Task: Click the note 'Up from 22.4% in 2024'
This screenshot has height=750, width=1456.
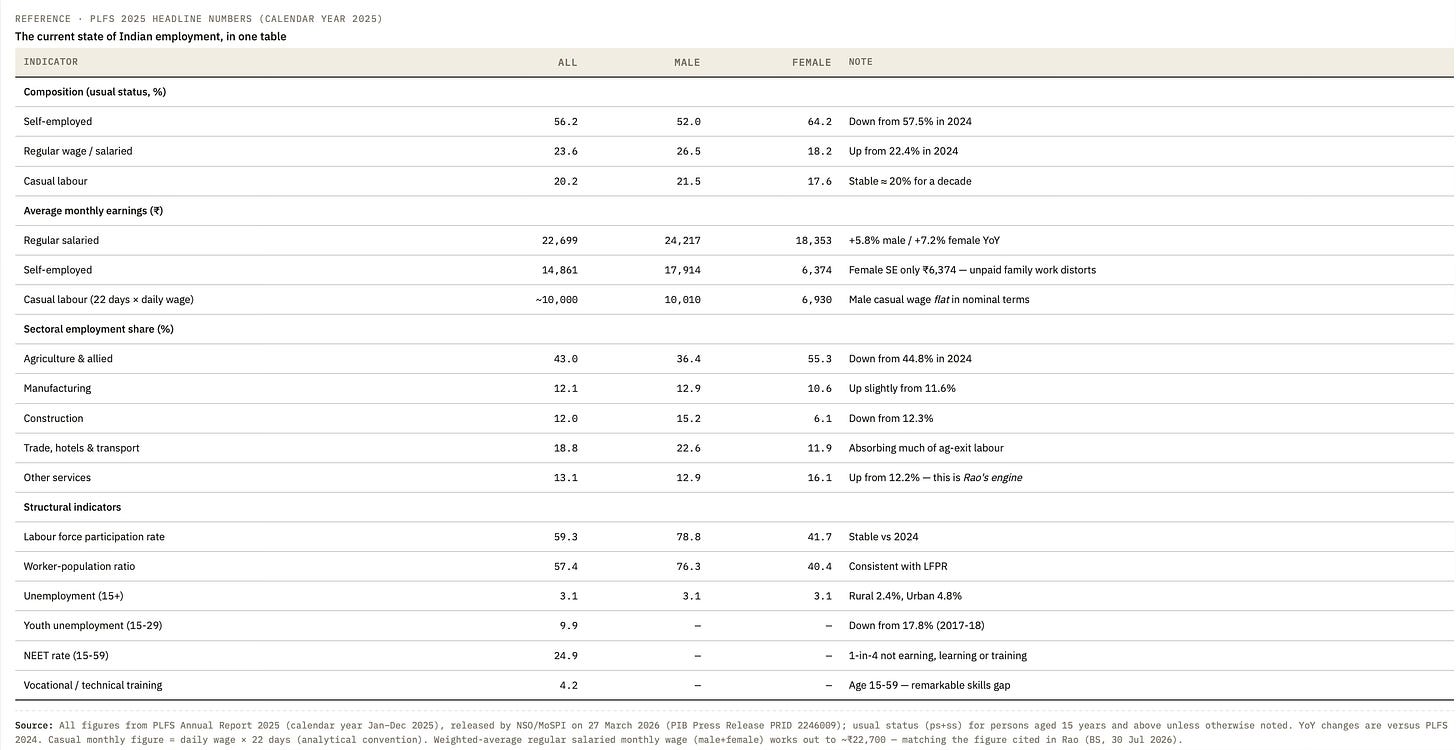Action: 903,151
